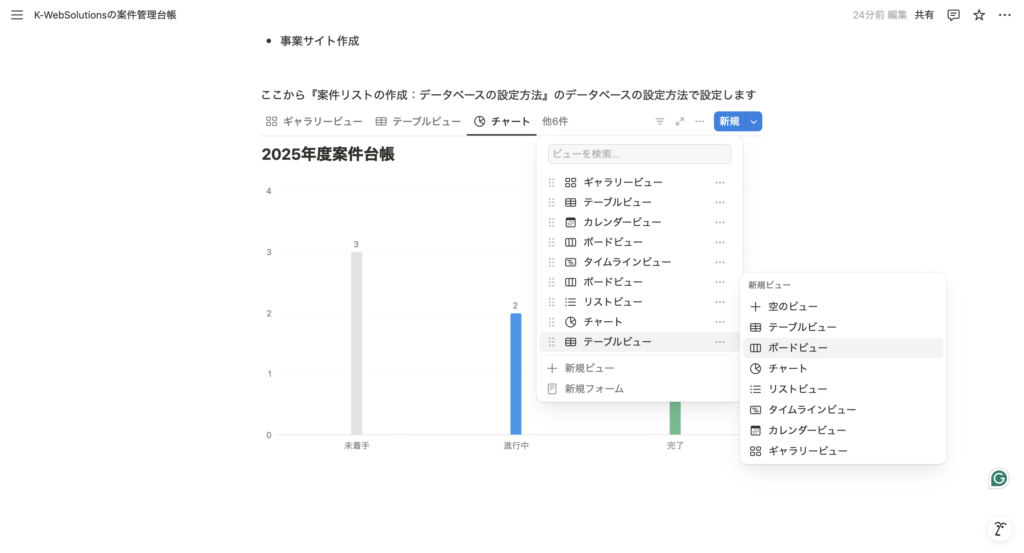Open the page options ellipsis in top bar
This screenshot has width=1024, height=553.
[1004, 15]
